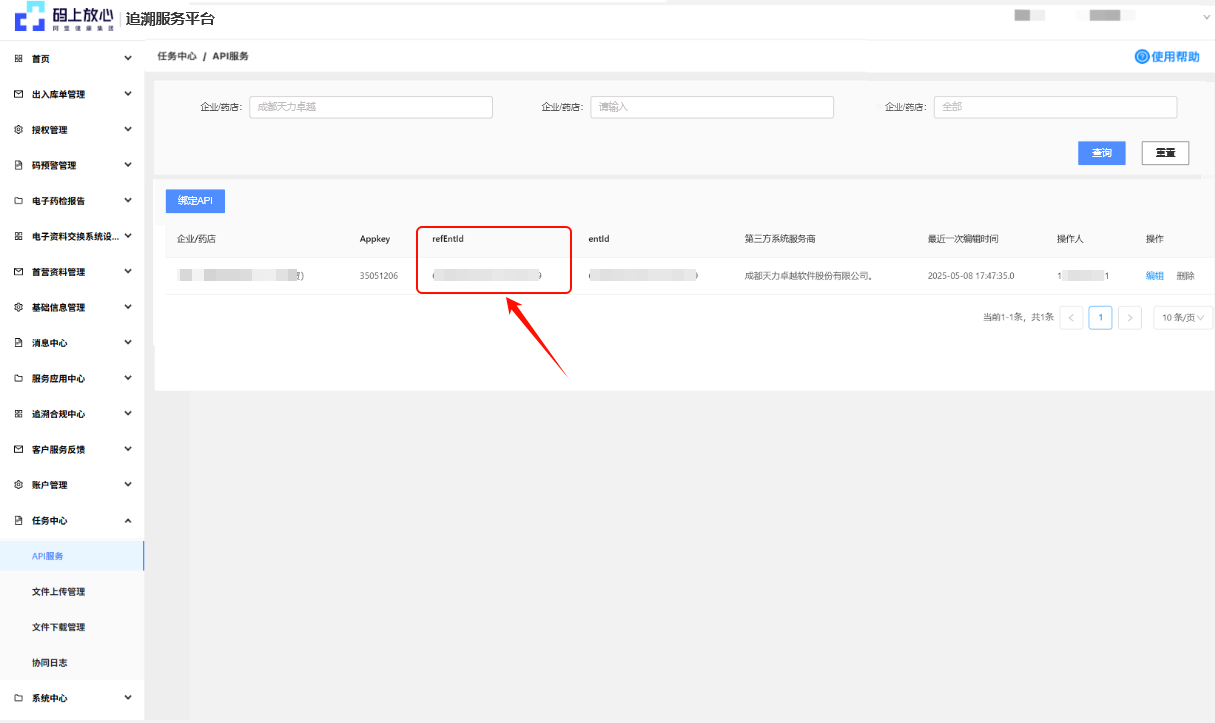Click the 码上放心 logo icon
Image resolution: width=1215 pixels, height=723 pixels.
click(x=30, y=17)
